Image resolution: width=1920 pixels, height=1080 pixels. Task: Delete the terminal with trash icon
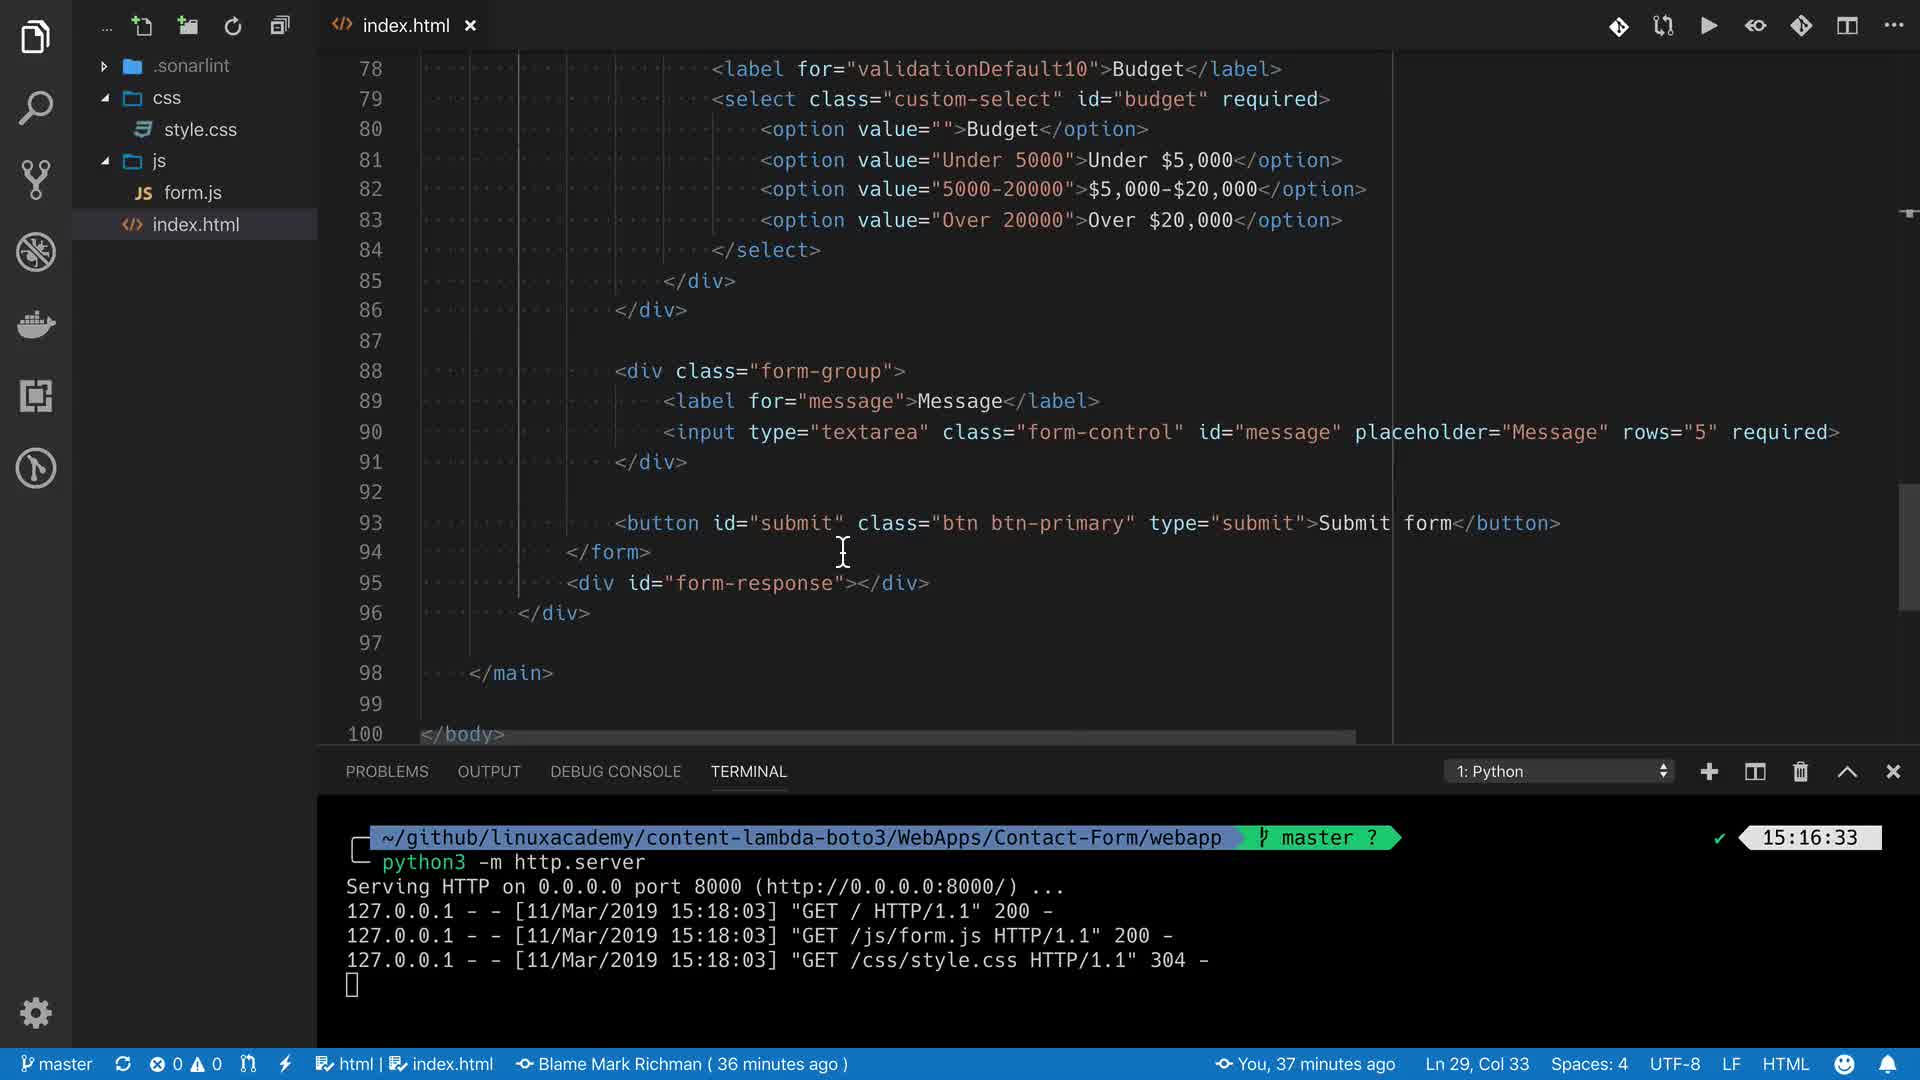[x=1800, y=772]
